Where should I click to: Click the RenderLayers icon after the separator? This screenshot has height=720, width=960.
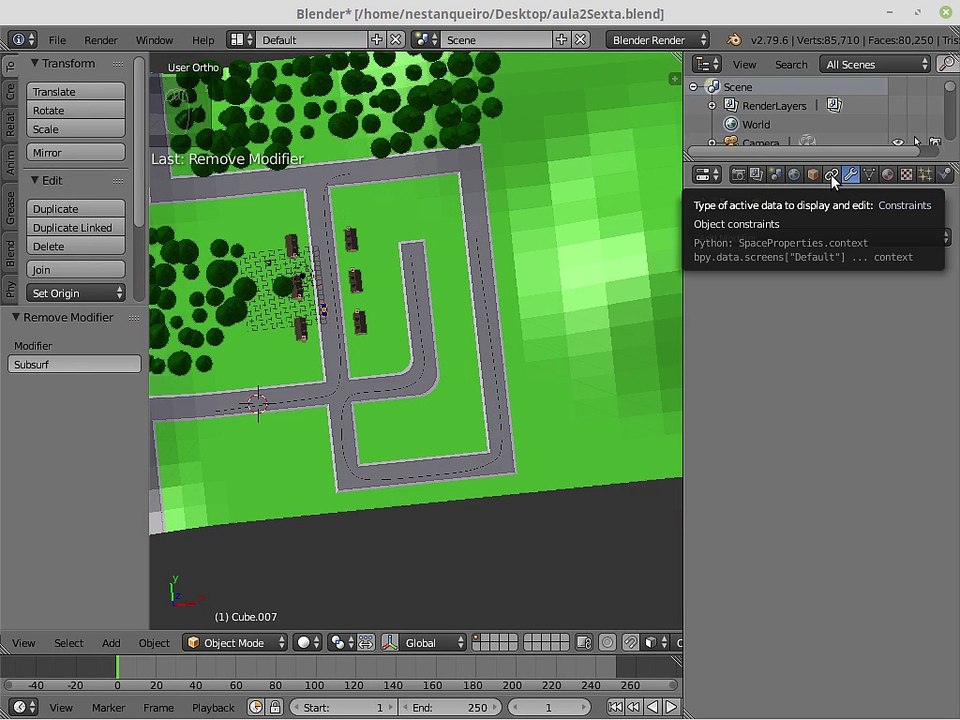pos(834,105)
